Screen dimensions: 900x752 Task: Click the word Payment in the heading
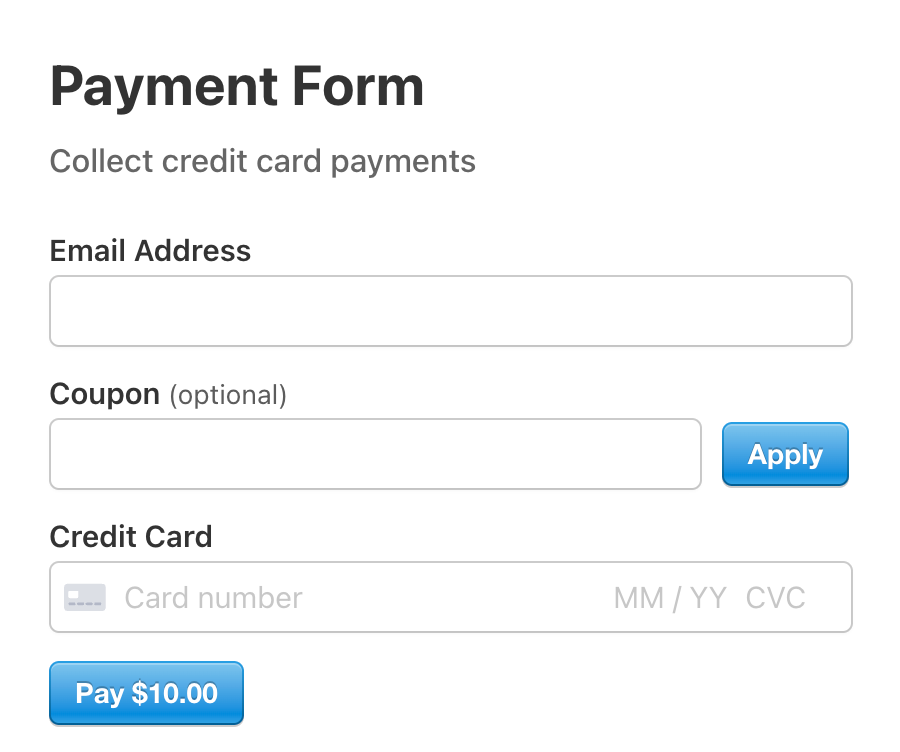pos(164,87)
